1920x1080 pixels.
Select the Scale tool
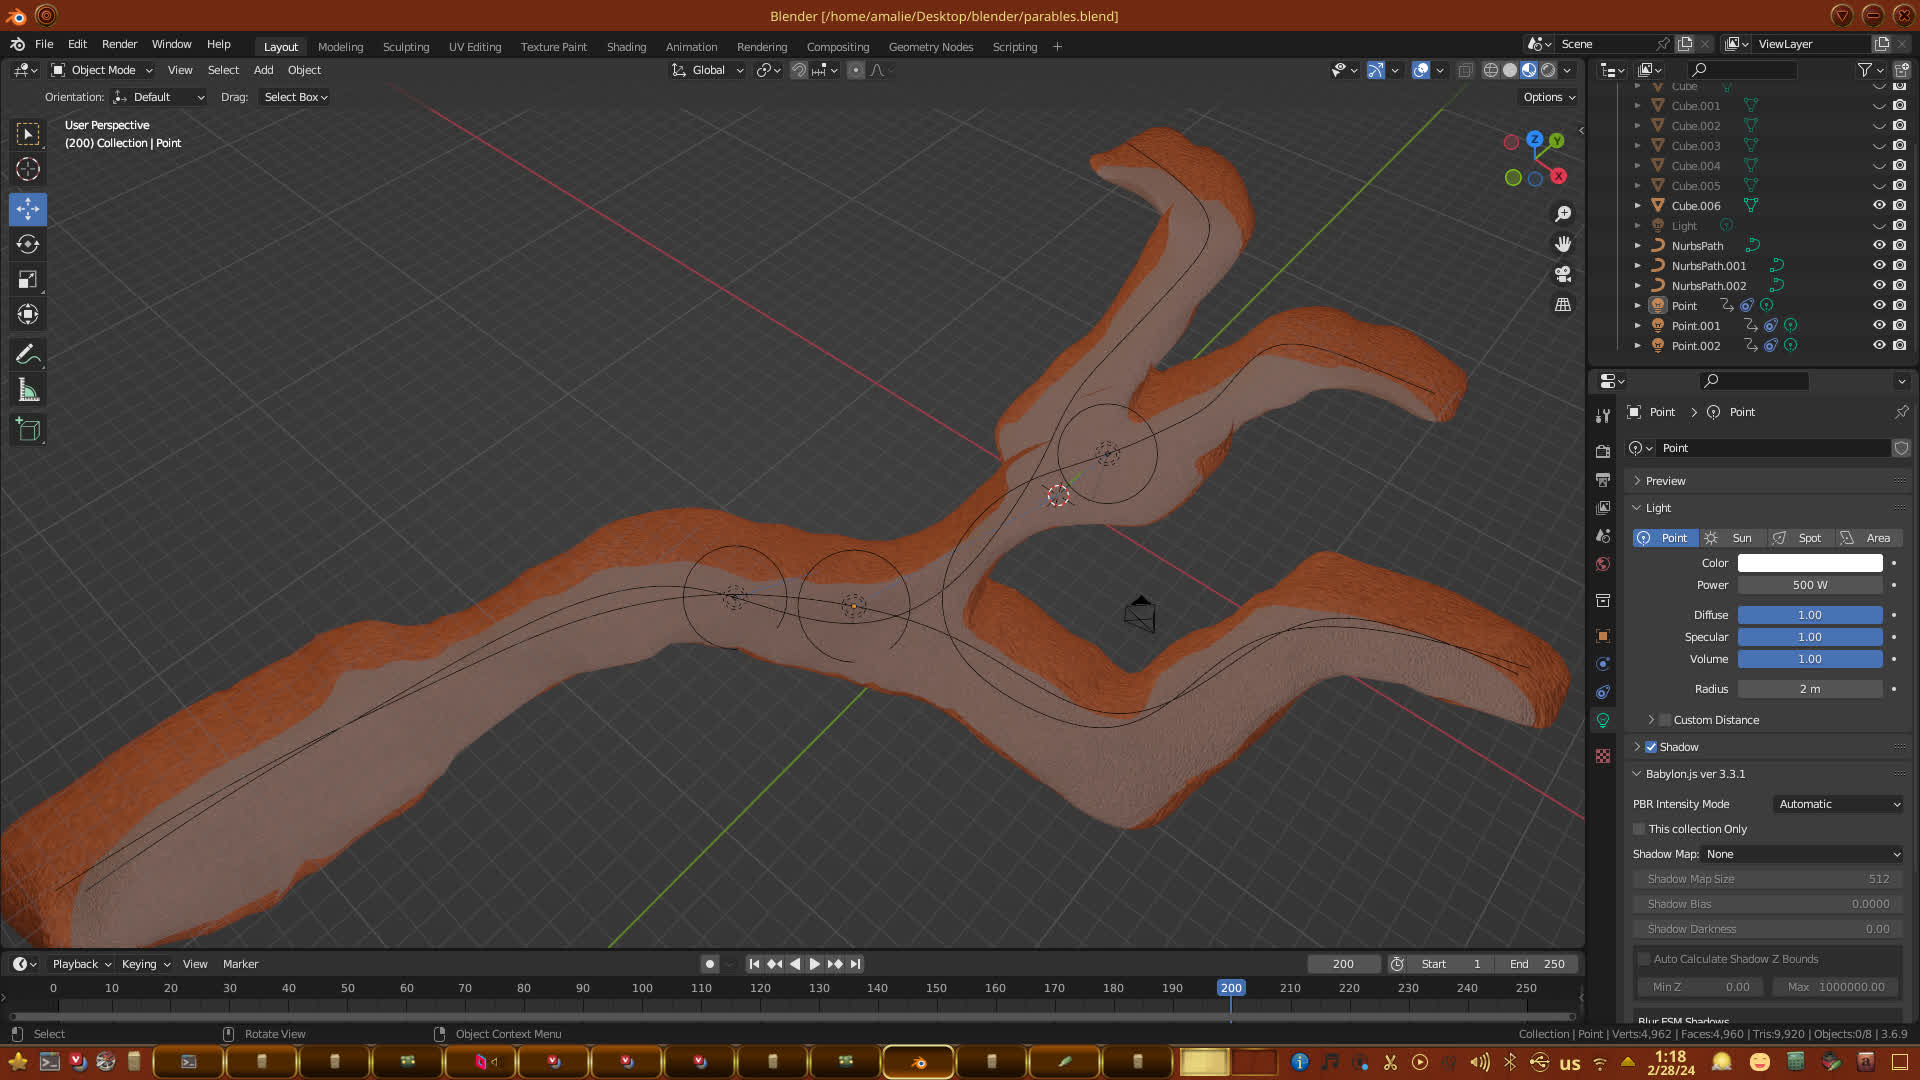tap(28, 280)
